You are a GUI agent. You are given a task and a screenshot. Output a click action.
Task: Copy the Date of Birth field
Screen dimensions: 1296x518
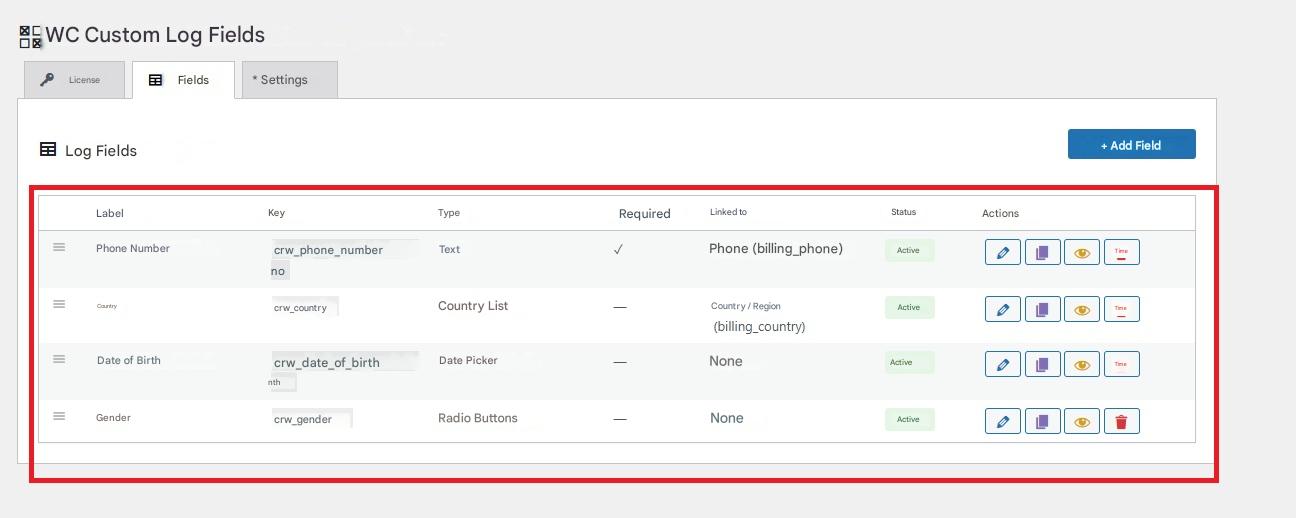tap(1042, 365)
